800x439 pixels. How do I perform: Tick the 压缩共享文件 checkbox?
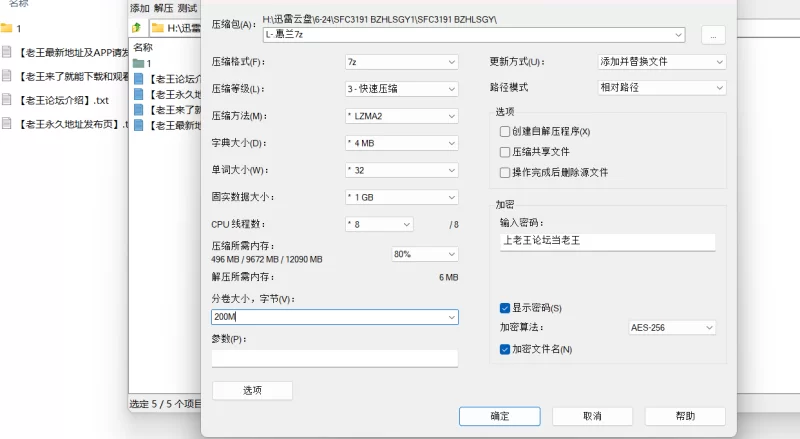[x=505, y=152]
